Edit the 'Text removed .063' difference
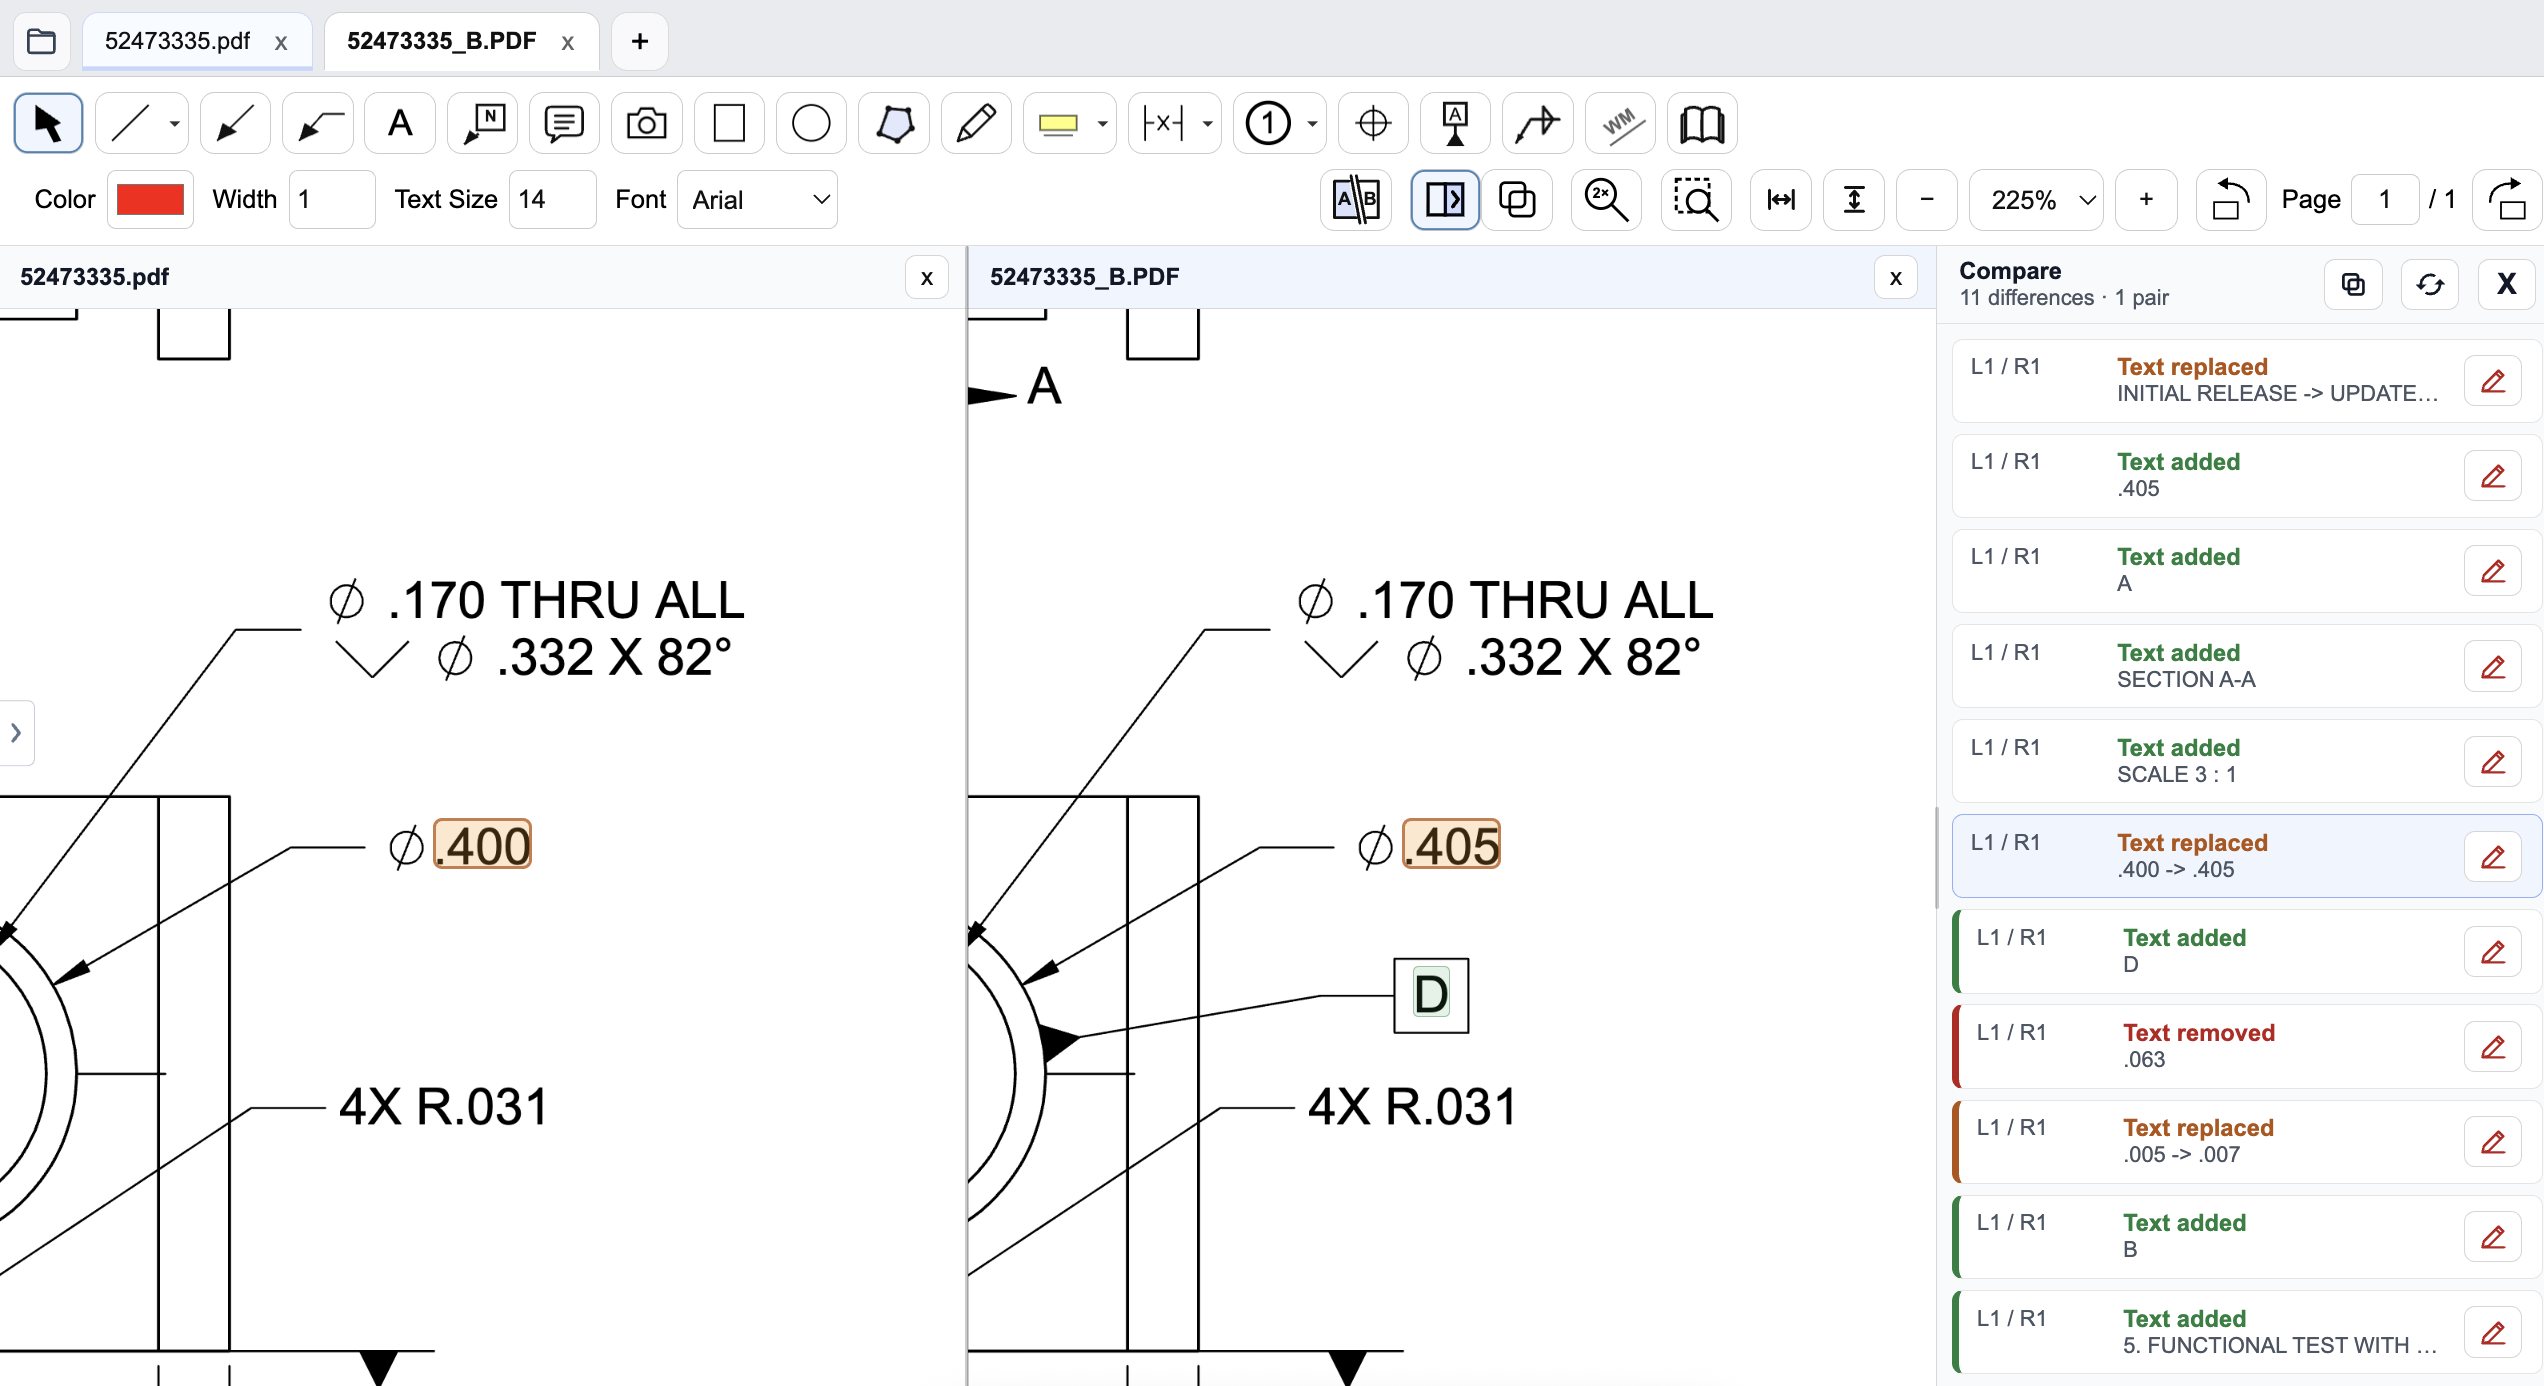The height and width of the screenshot is (1386, 2544). 2493,1047
